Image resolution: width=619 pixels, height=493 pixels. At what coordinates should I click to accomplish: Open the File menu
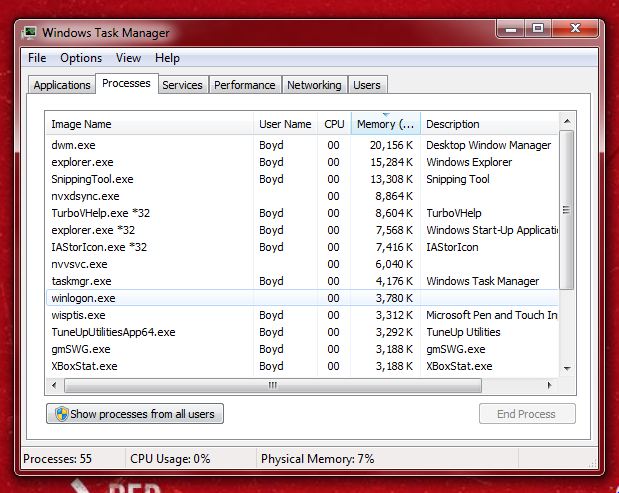tap(37, 58)
